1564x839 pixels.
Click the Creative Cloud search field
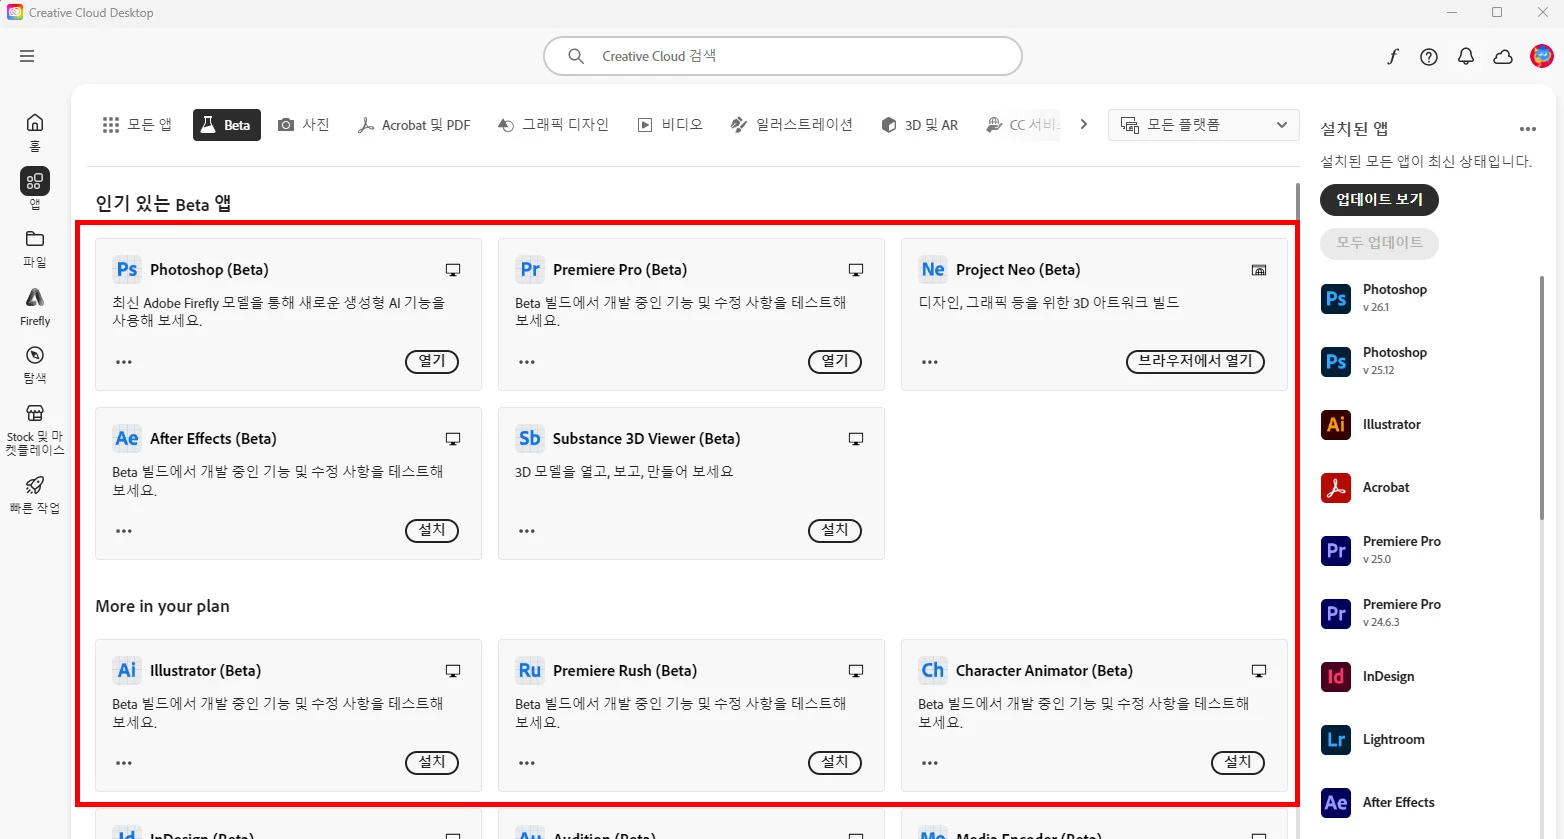tap(783, 56)
